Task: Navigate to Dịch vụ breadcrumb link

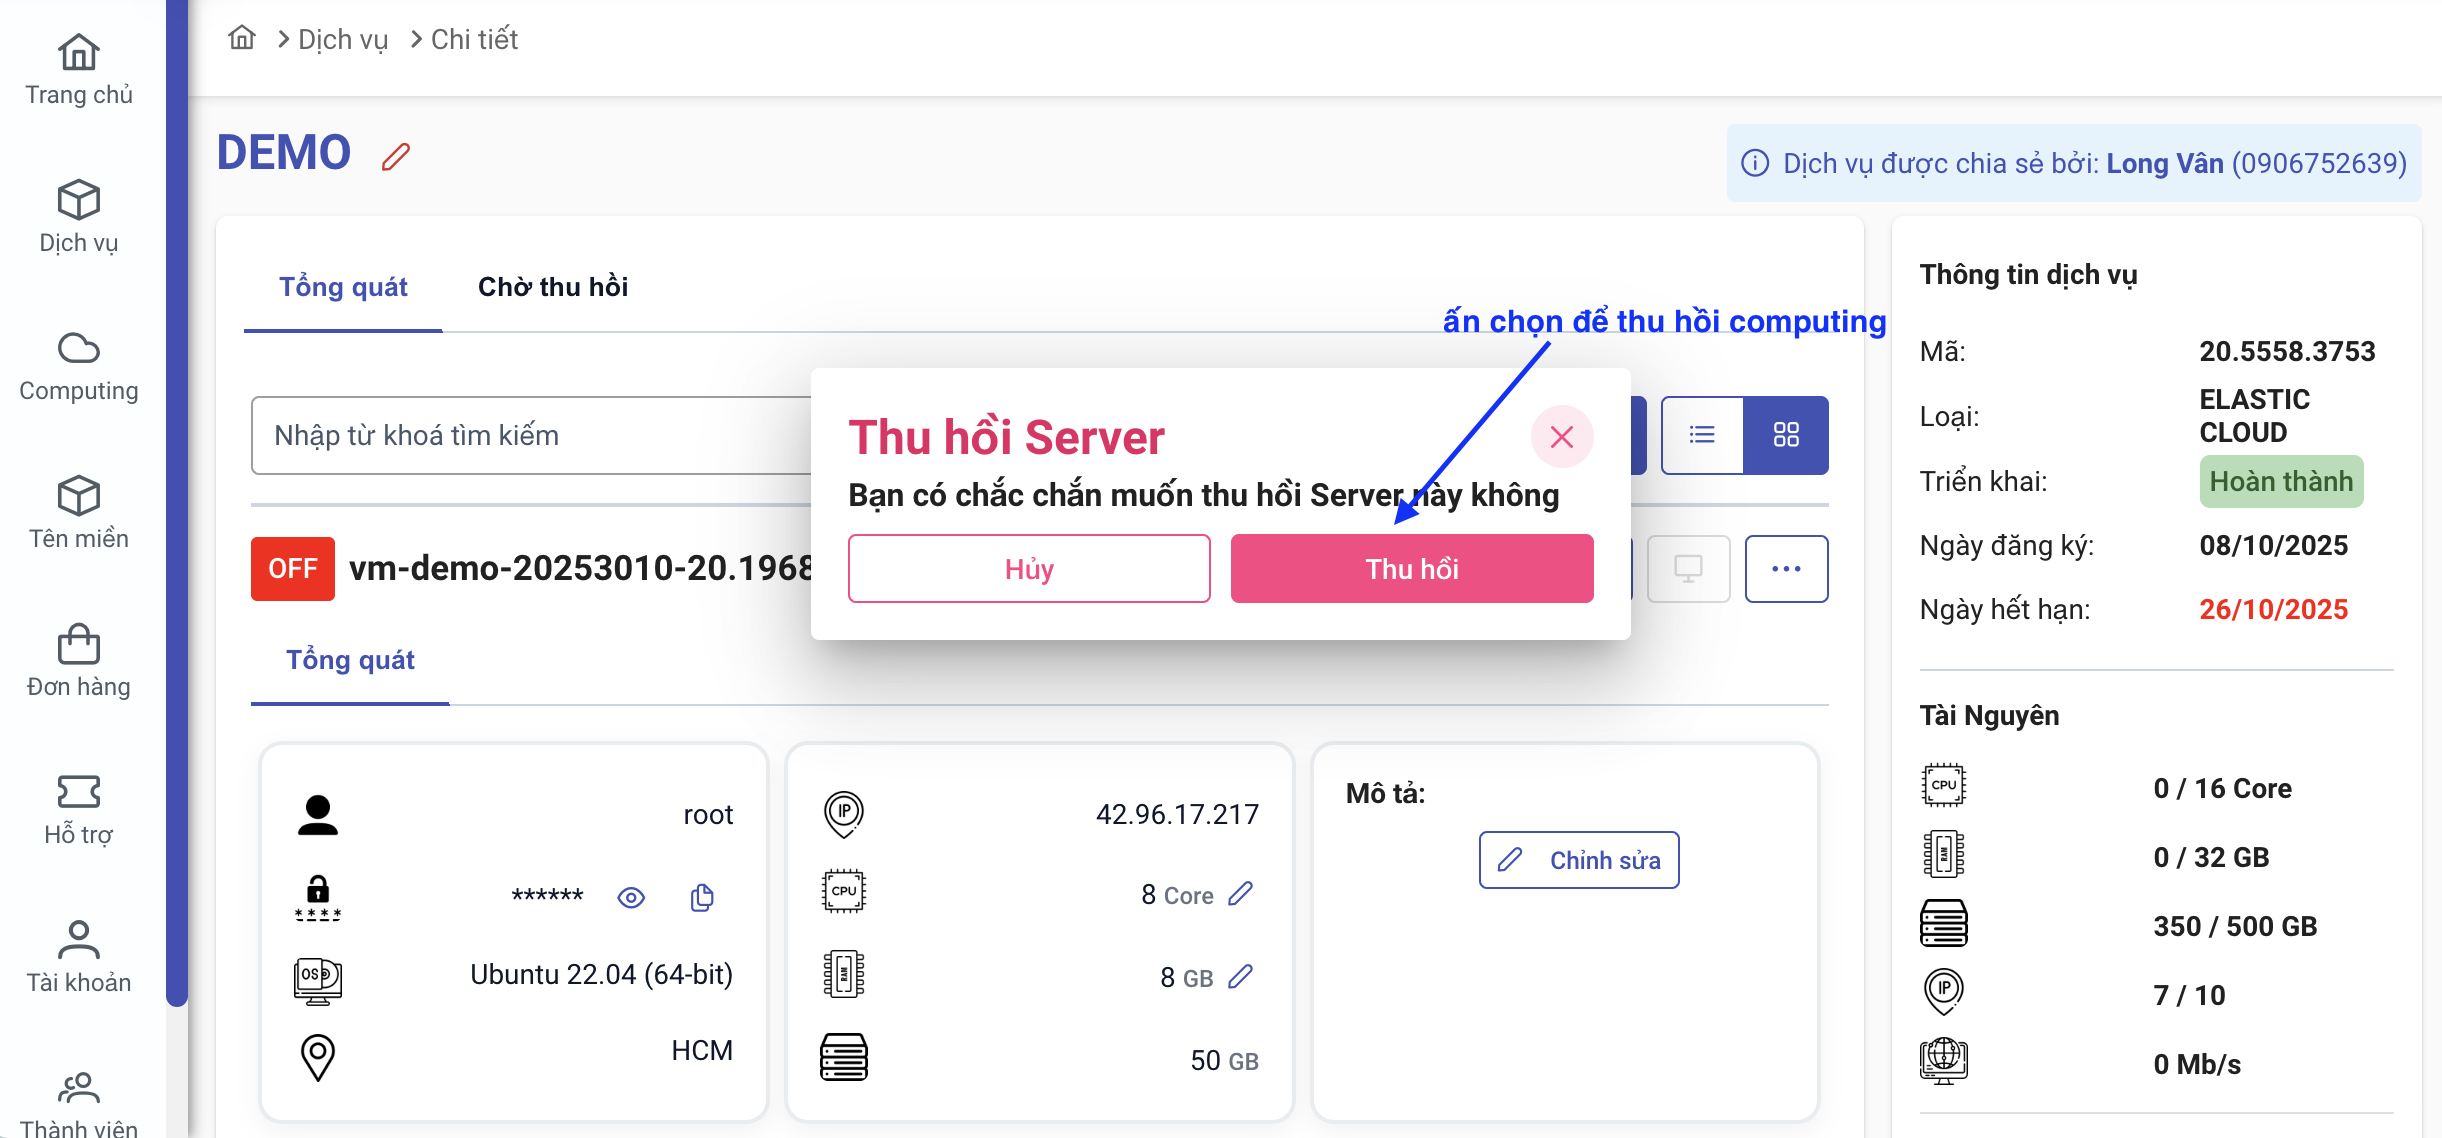Action: [x=343, y=39]
